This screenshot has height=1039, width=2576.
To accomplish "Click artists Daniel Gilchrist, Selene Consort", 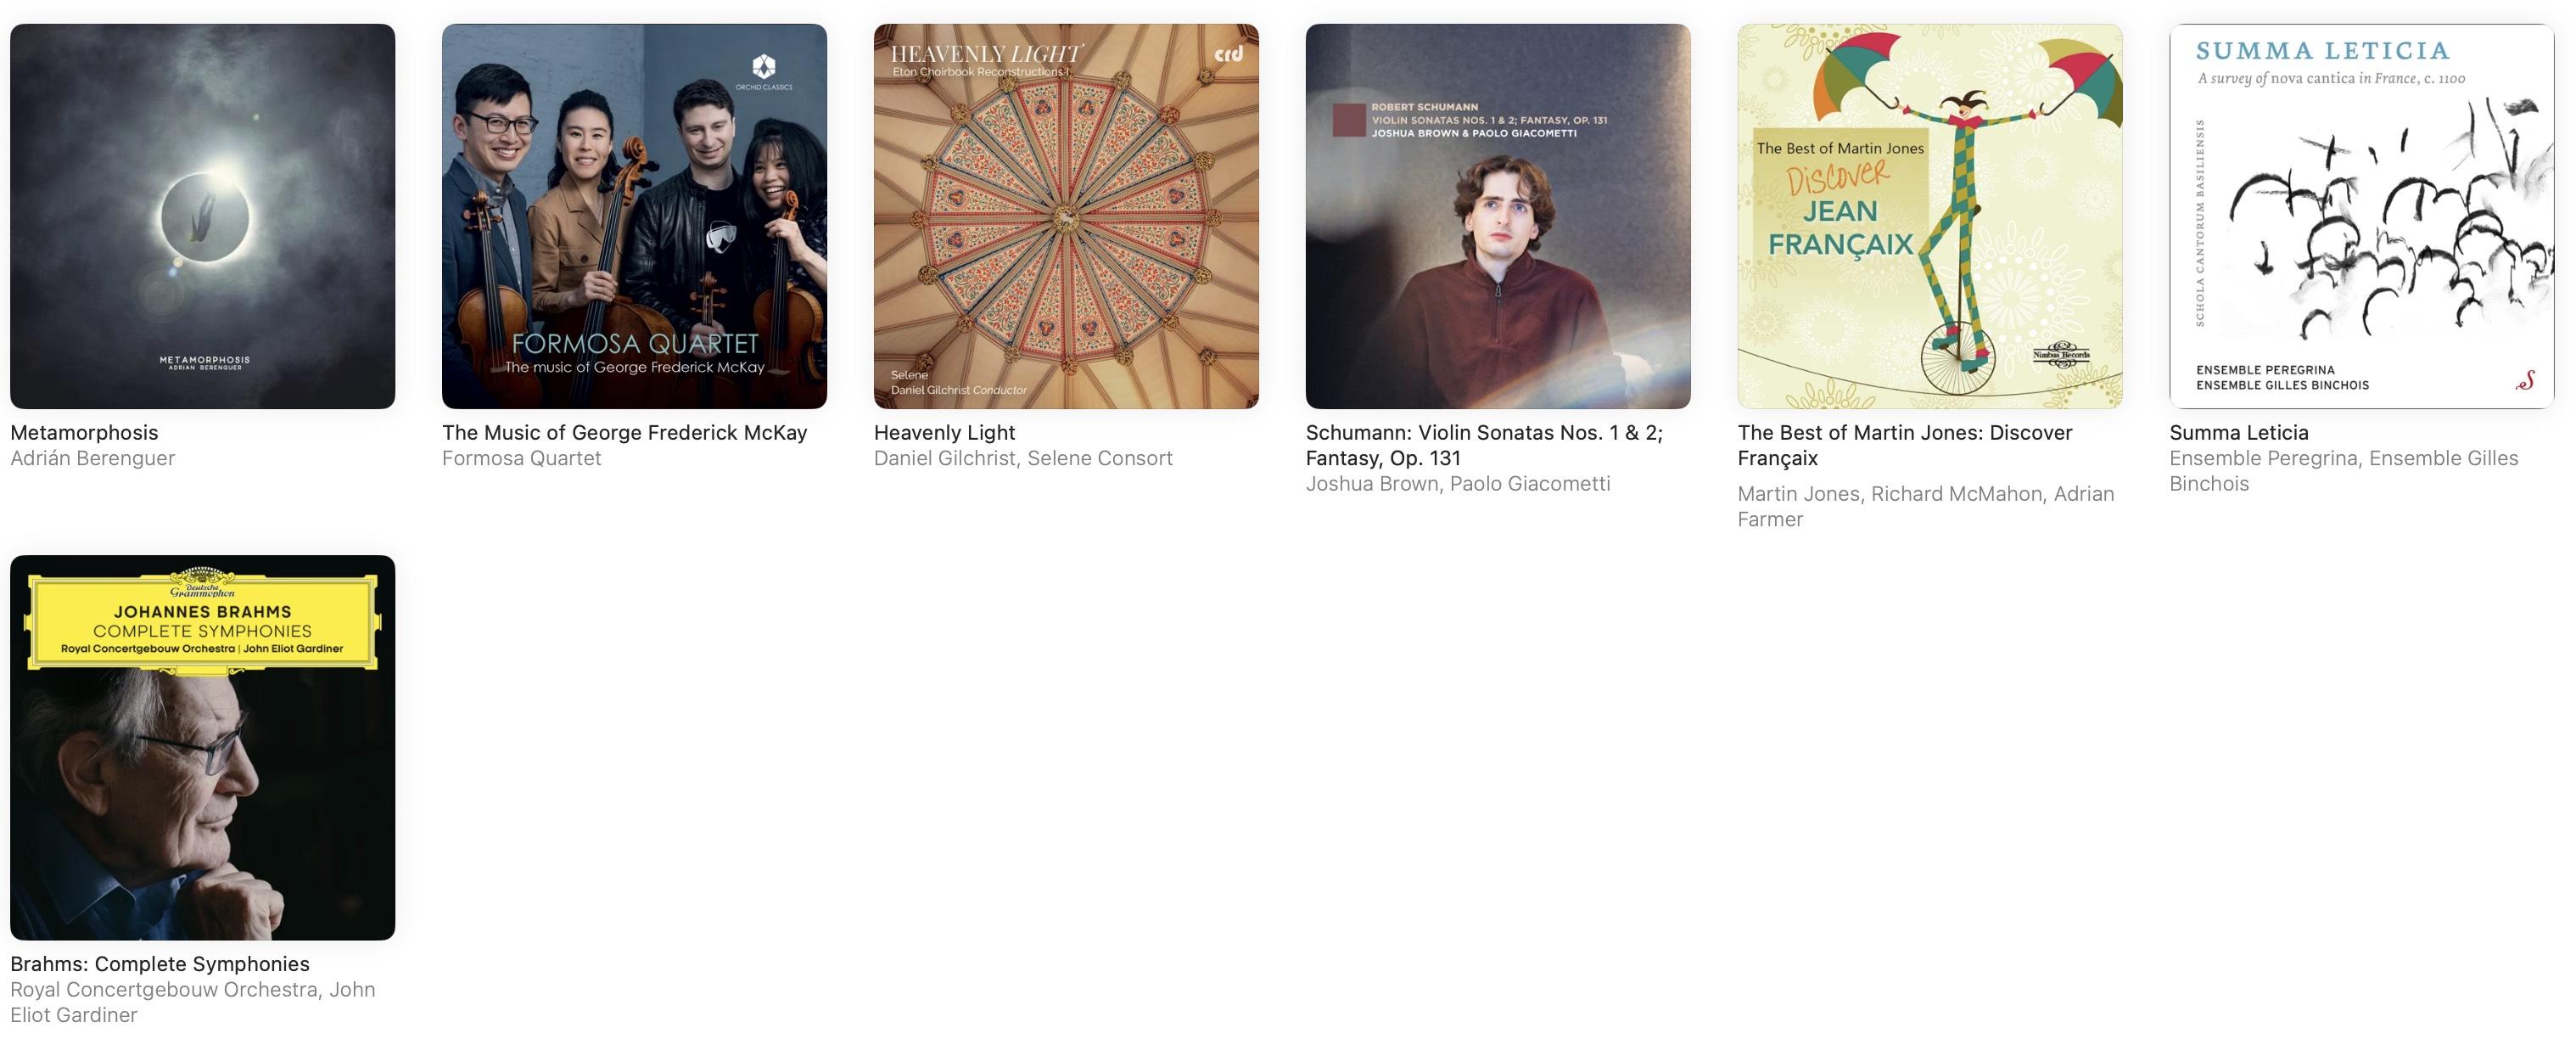I will coord(1023,458).
